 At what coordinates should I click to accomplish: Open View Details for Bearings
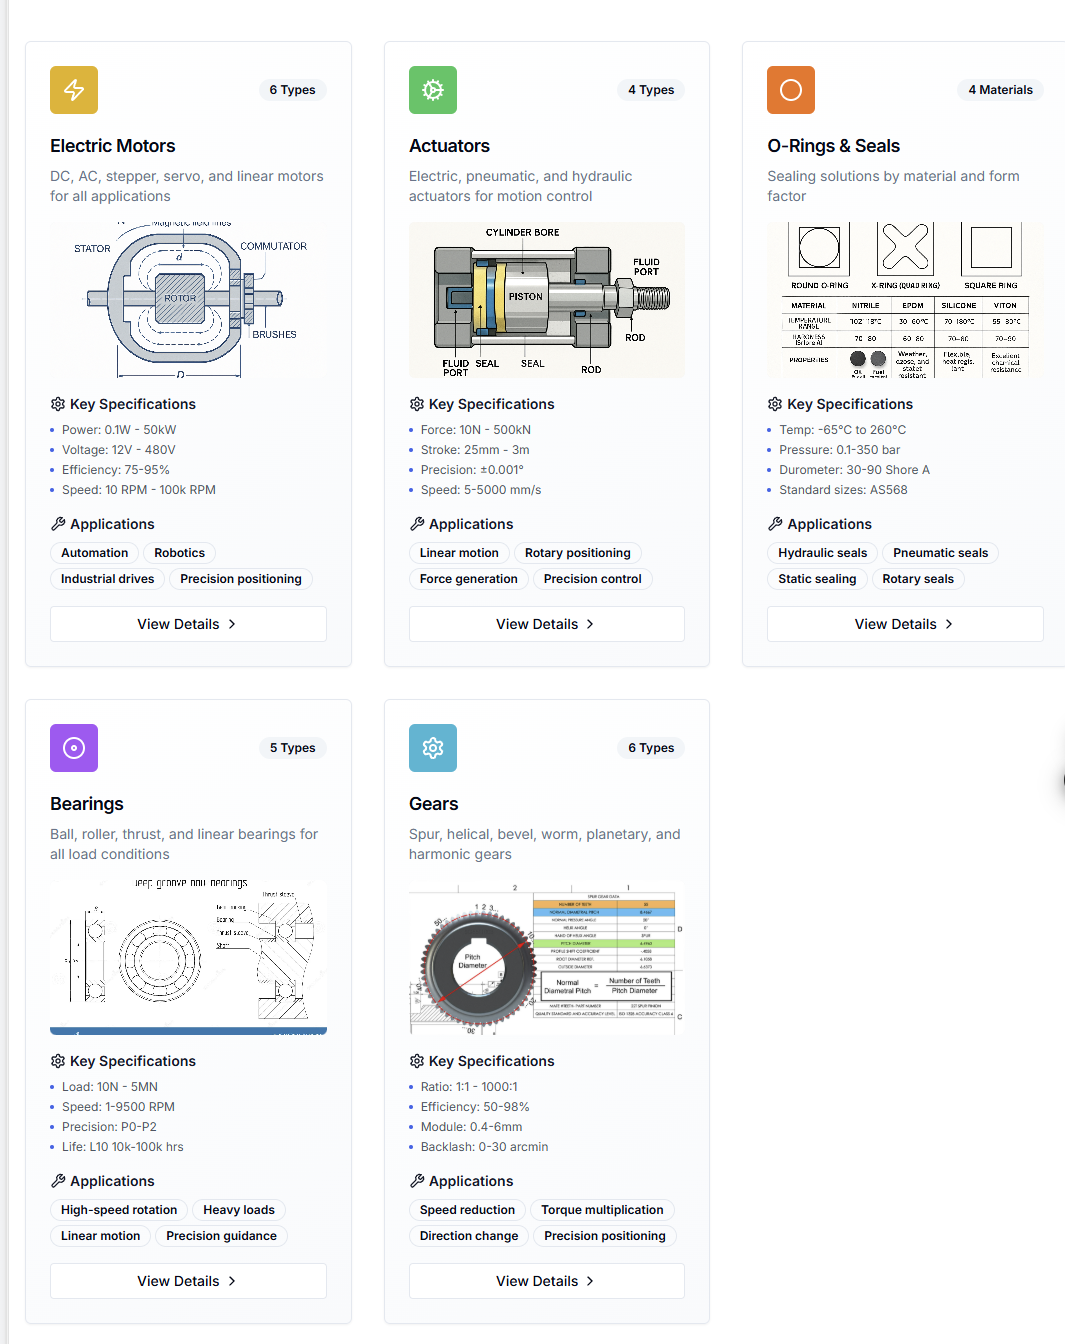187,1280
